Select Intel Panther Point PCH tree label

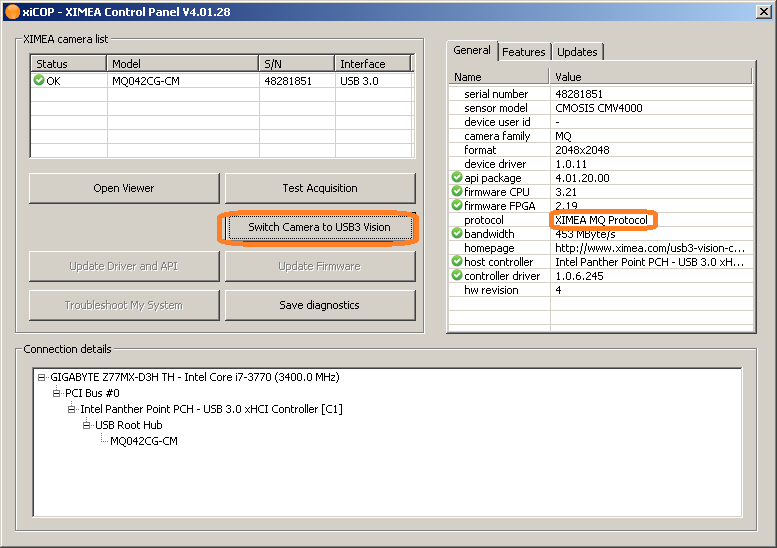(x=212, y=409)
